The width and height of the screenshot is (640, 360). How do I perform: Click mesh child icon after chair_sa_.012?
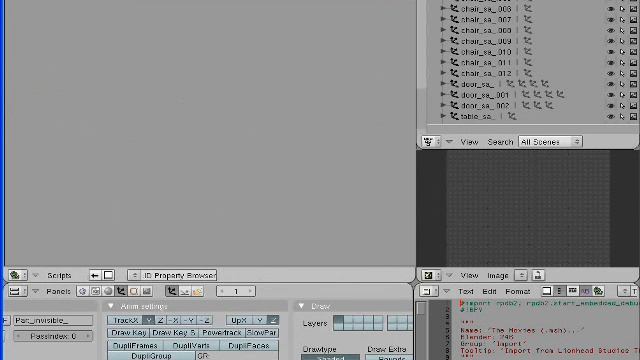click(528, 73)
